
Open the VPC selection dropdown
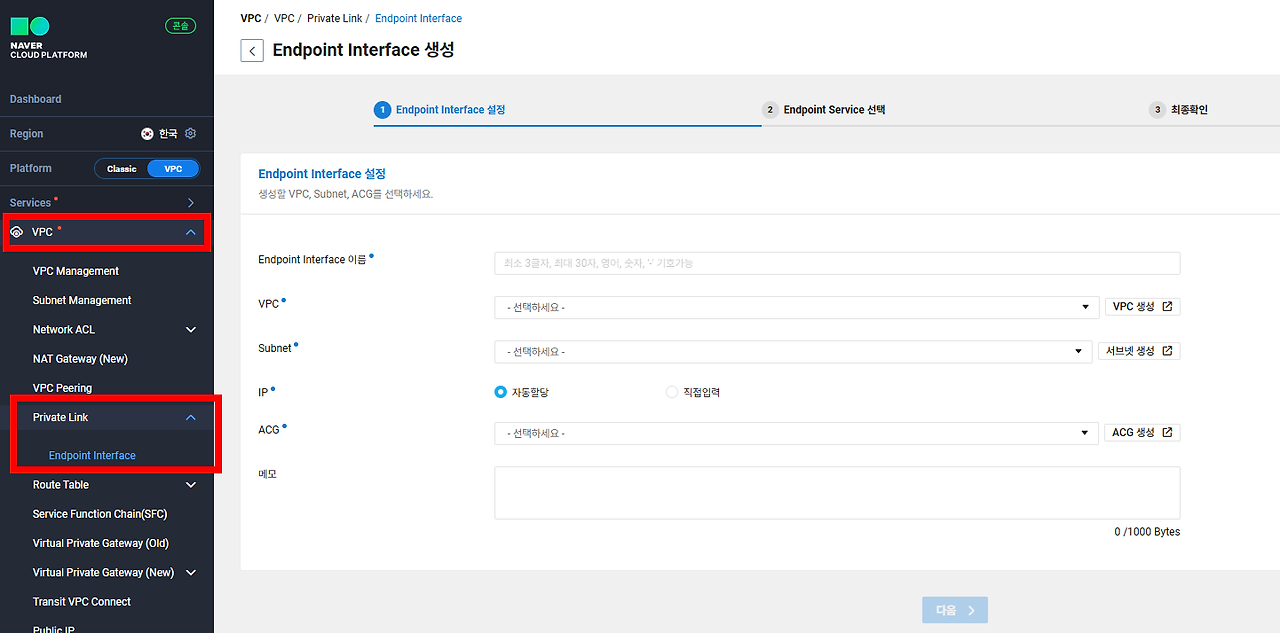pos(796,307)
